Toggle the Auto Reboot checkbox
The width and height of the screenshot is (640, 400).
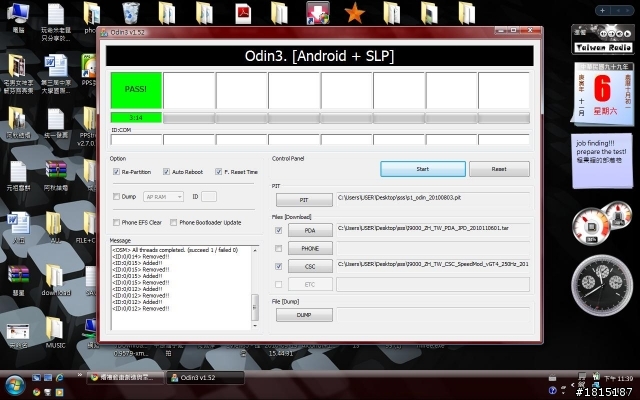(166, 172)
